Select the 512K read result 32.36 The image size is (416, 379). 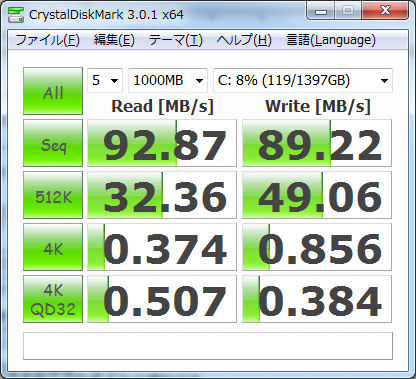coord(162,195)
